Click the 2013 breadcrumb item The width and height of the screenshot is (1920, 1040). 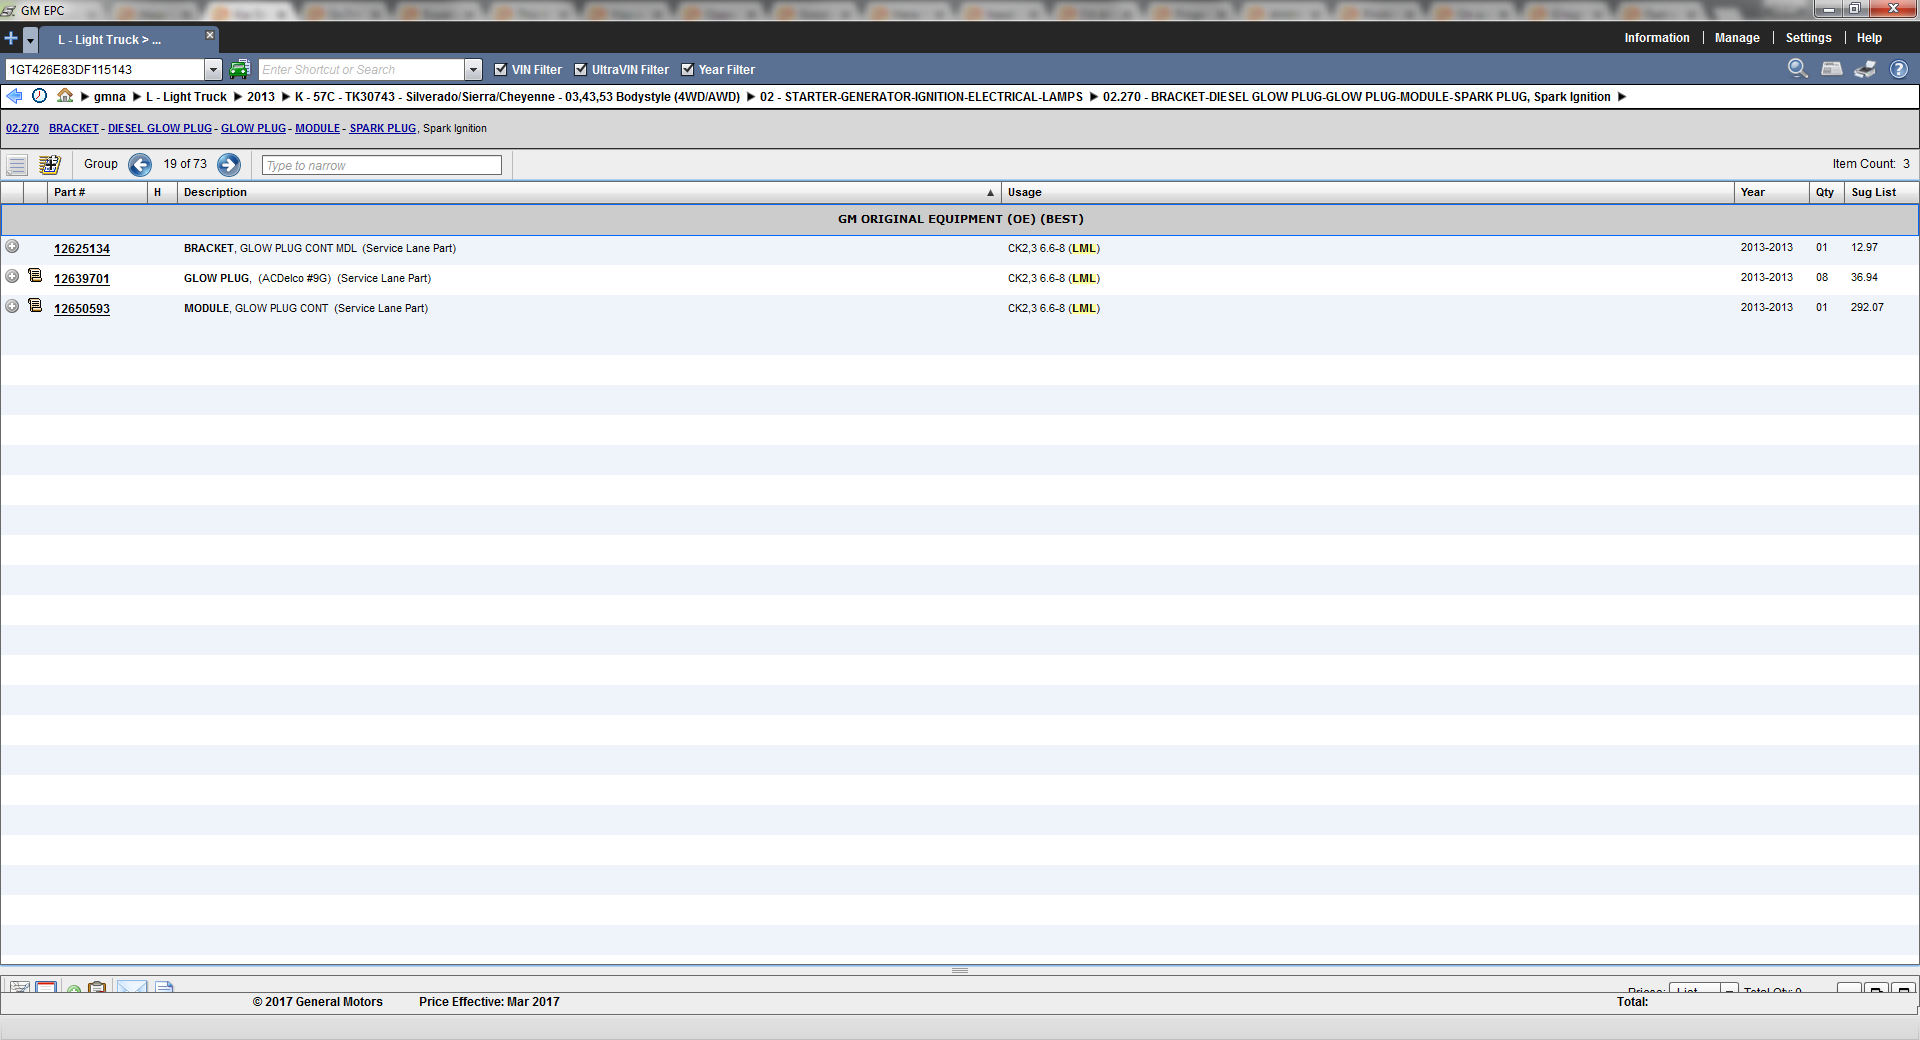[261, 97]
